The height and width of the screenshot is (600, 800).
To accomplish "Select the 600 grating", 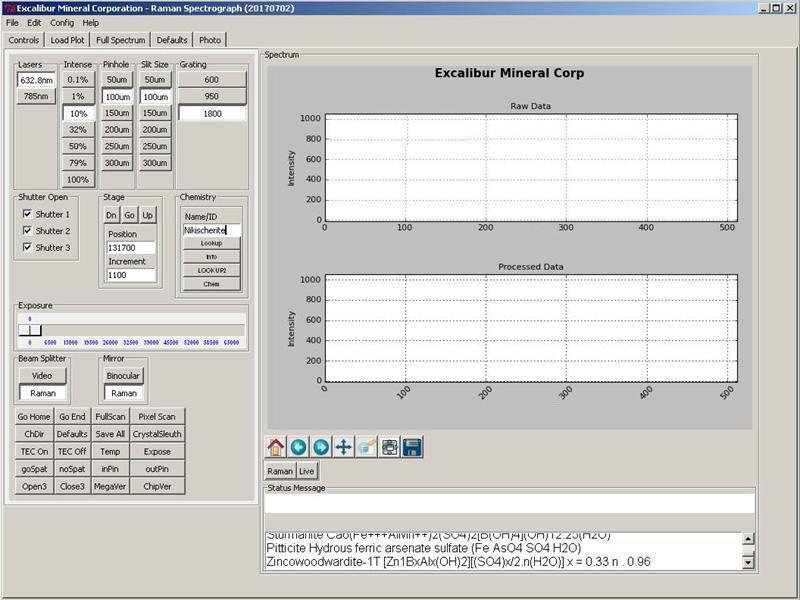I will (212, 80).
